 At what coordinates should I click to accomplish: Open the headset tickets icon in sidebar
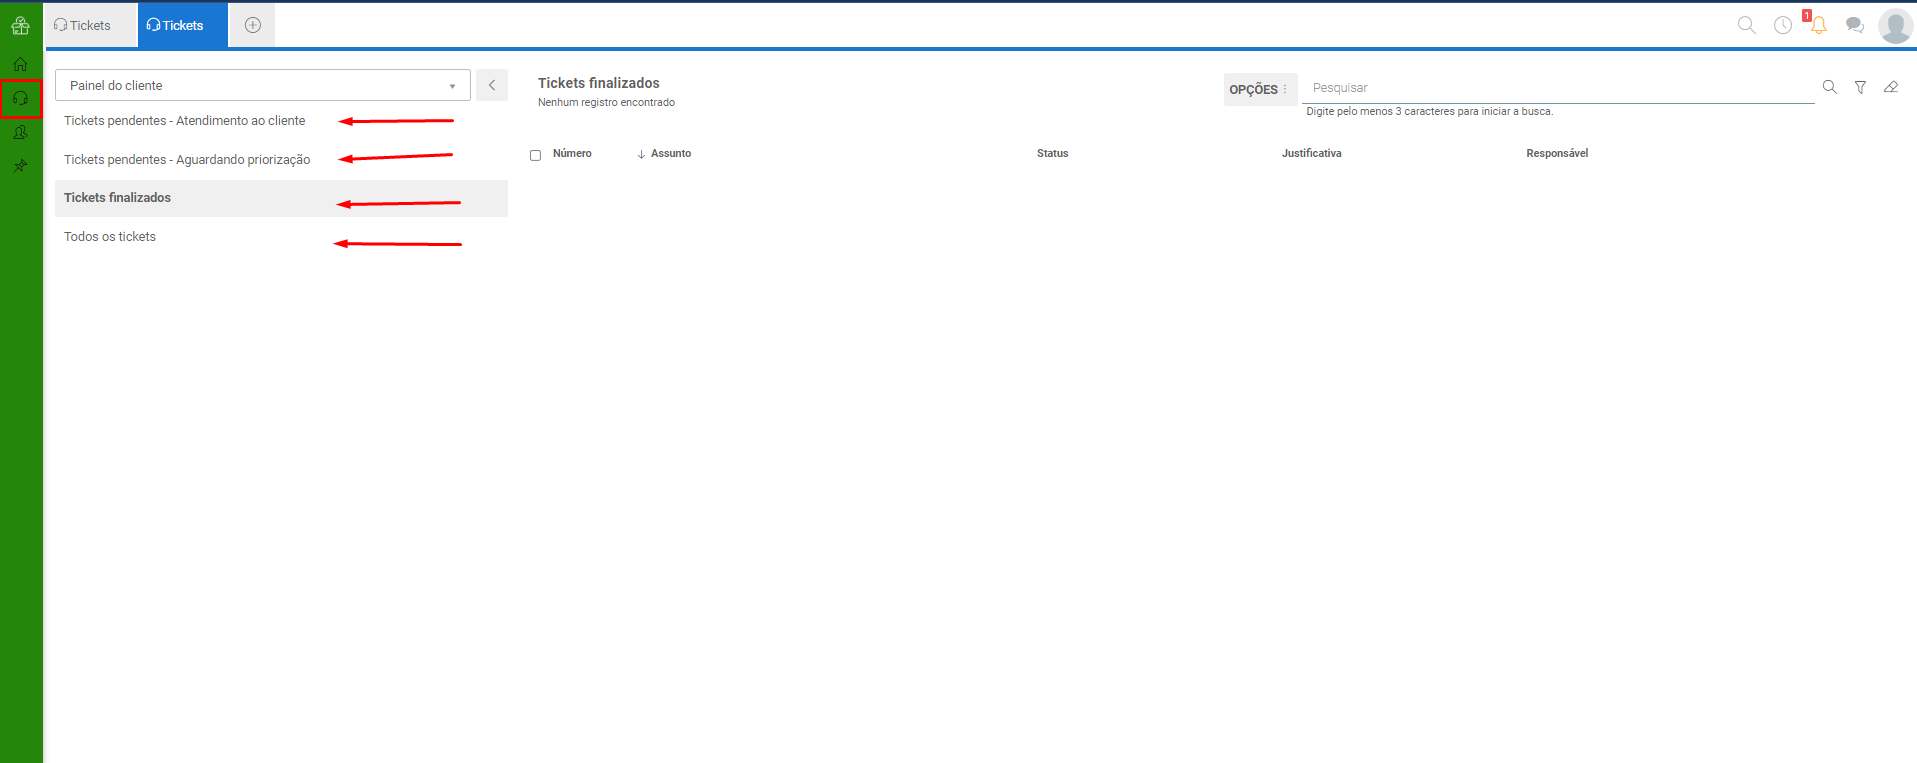20,98
